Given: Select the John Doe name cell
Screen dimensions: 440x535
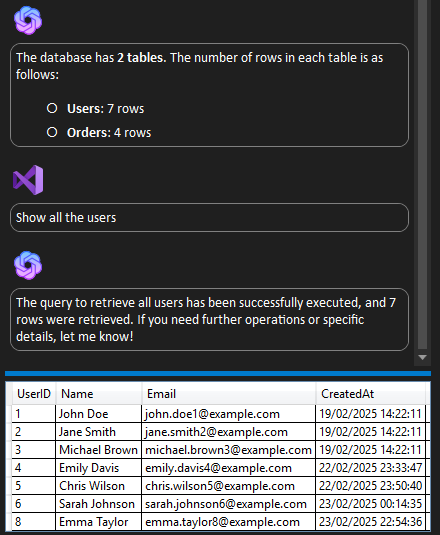Looking at the screenshot, I should [x=99, y=414].
